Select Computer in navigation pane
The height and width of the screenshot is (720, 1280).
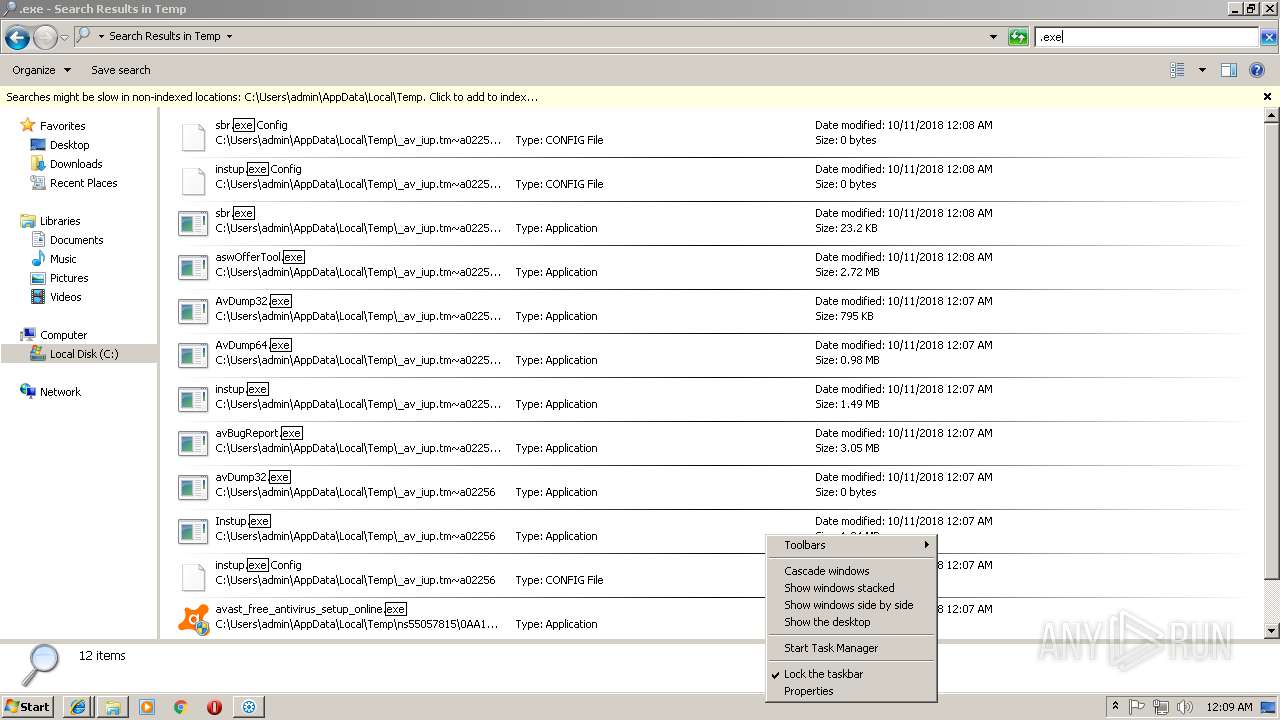point(63,335)
